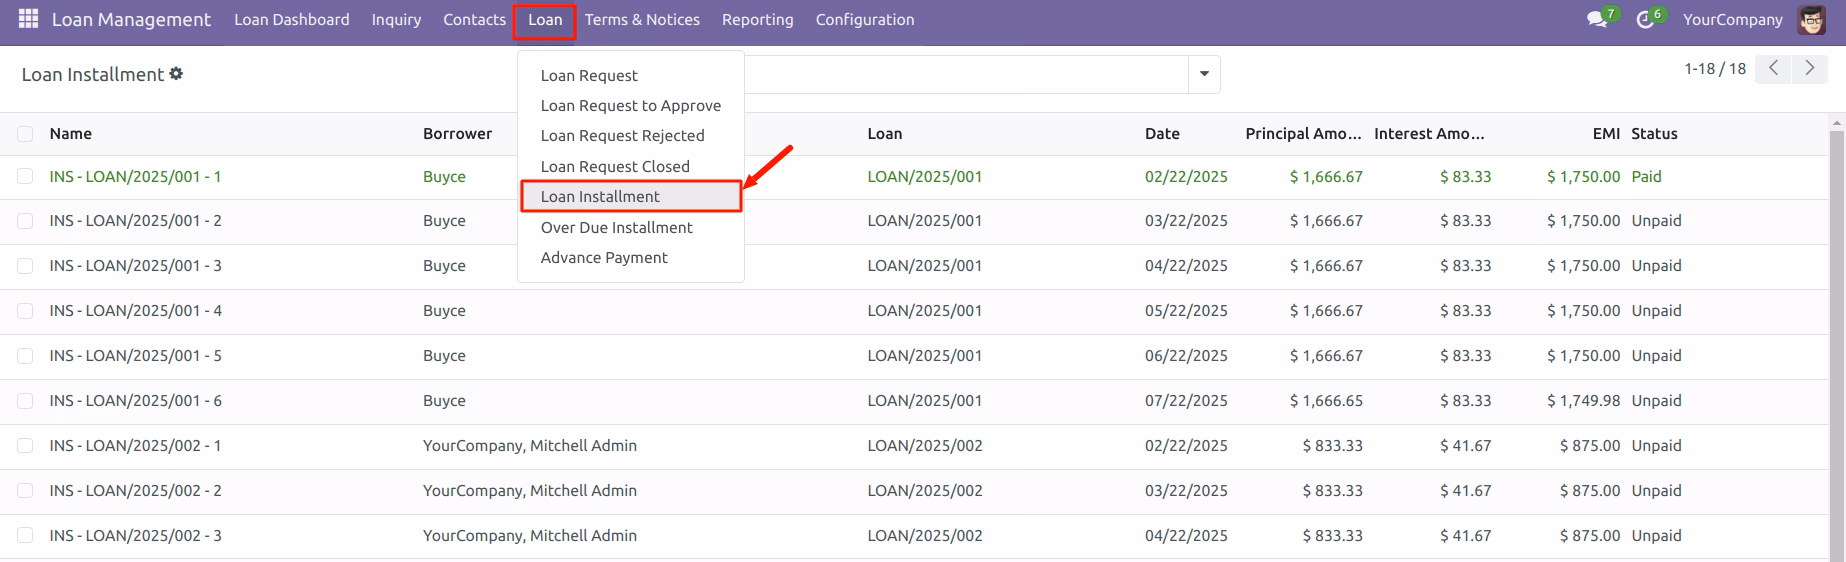The width and height of the screenshot is (1846, 562).
Task: Sort by Name column header
Action: 71,134
